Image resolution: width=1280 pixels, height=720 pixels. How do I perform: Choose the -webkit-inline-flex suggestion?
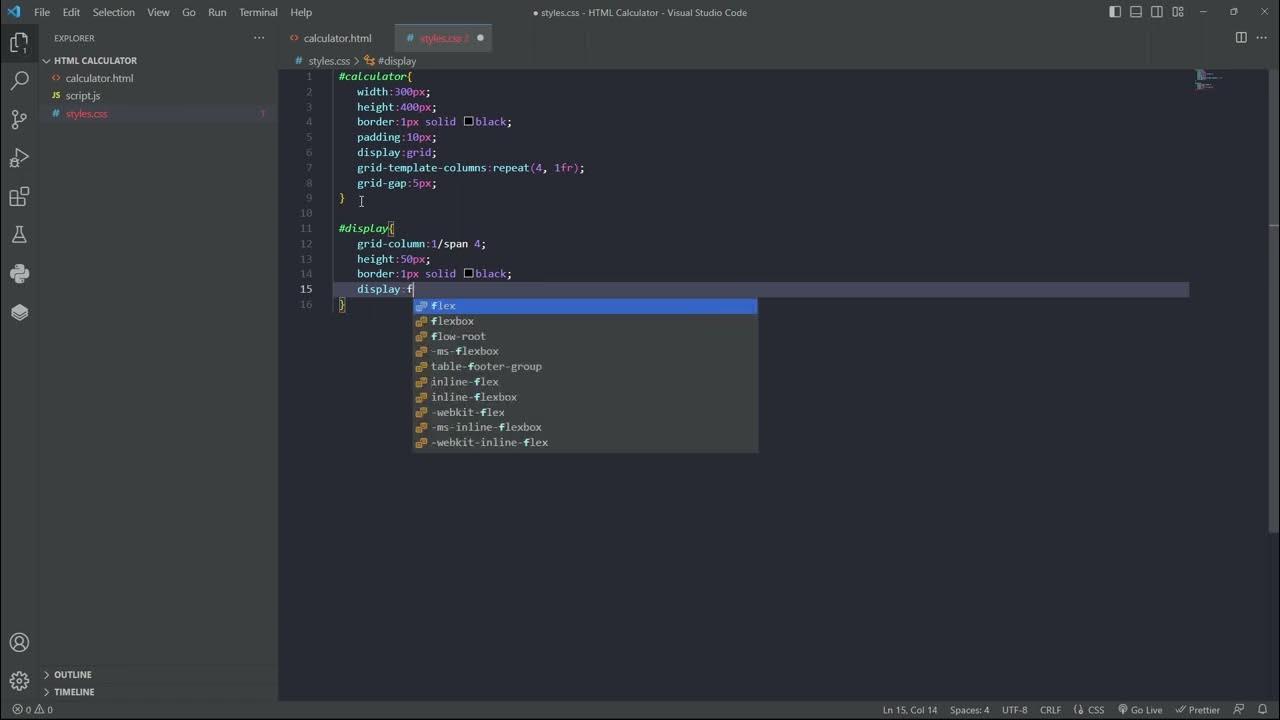click(586, 442)
